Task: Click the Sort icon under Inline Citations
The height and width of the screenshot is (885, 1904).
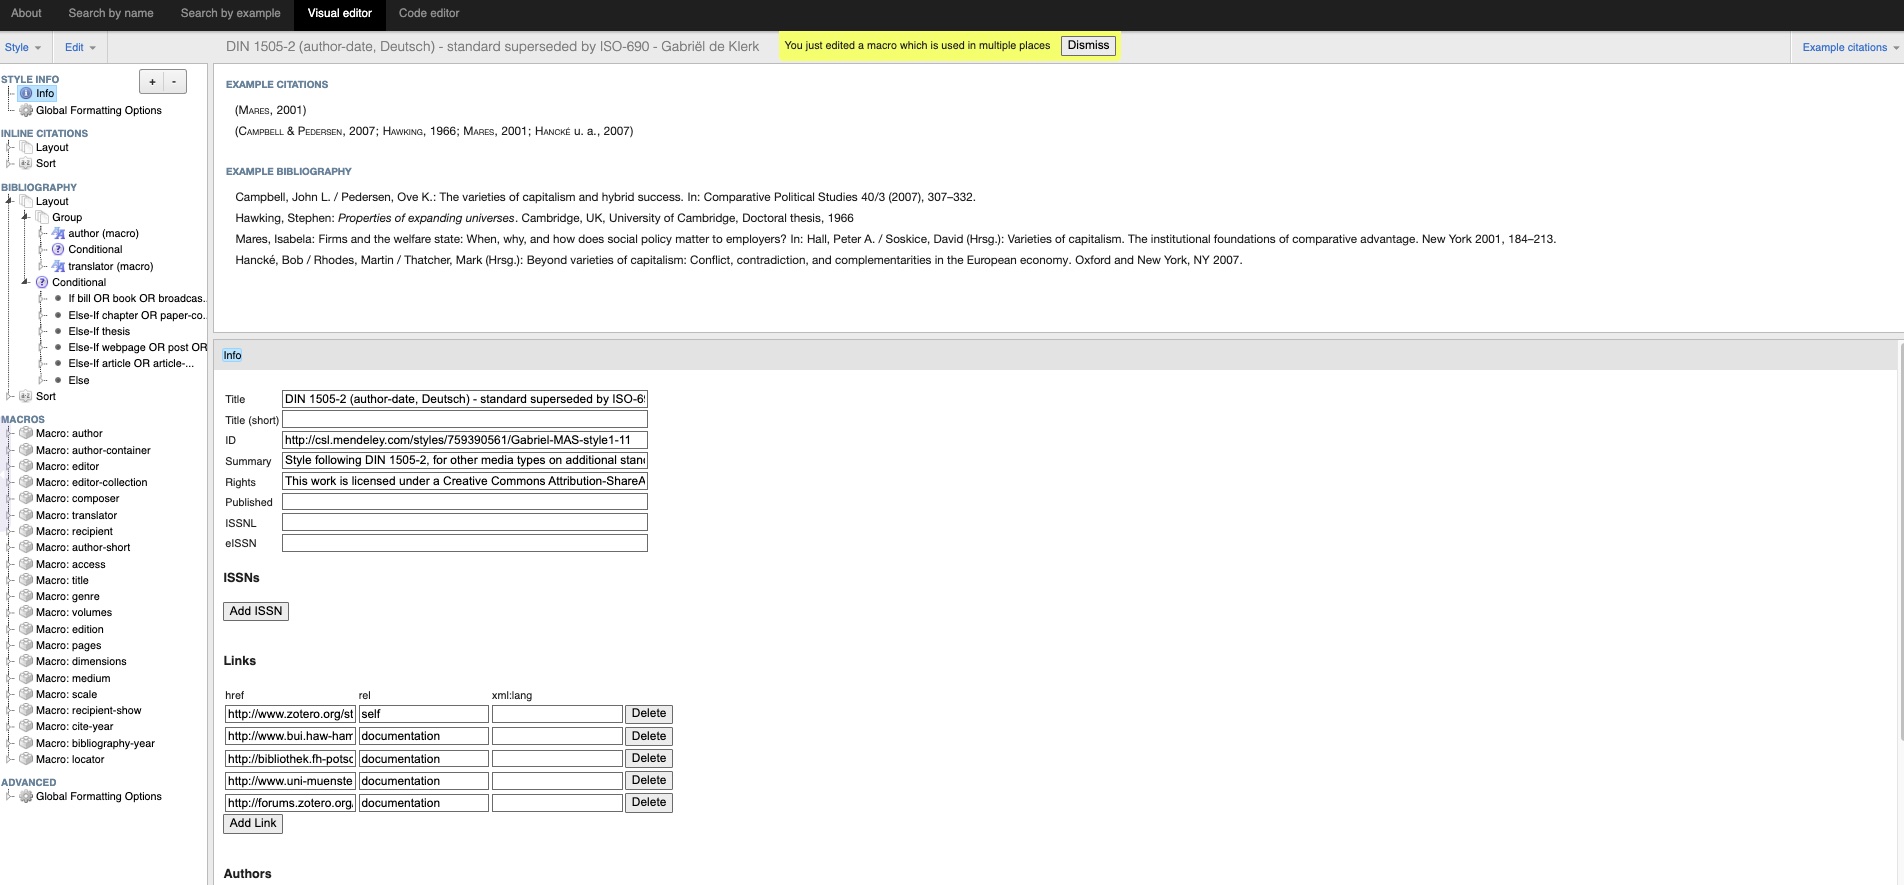Action: point(26,164)
